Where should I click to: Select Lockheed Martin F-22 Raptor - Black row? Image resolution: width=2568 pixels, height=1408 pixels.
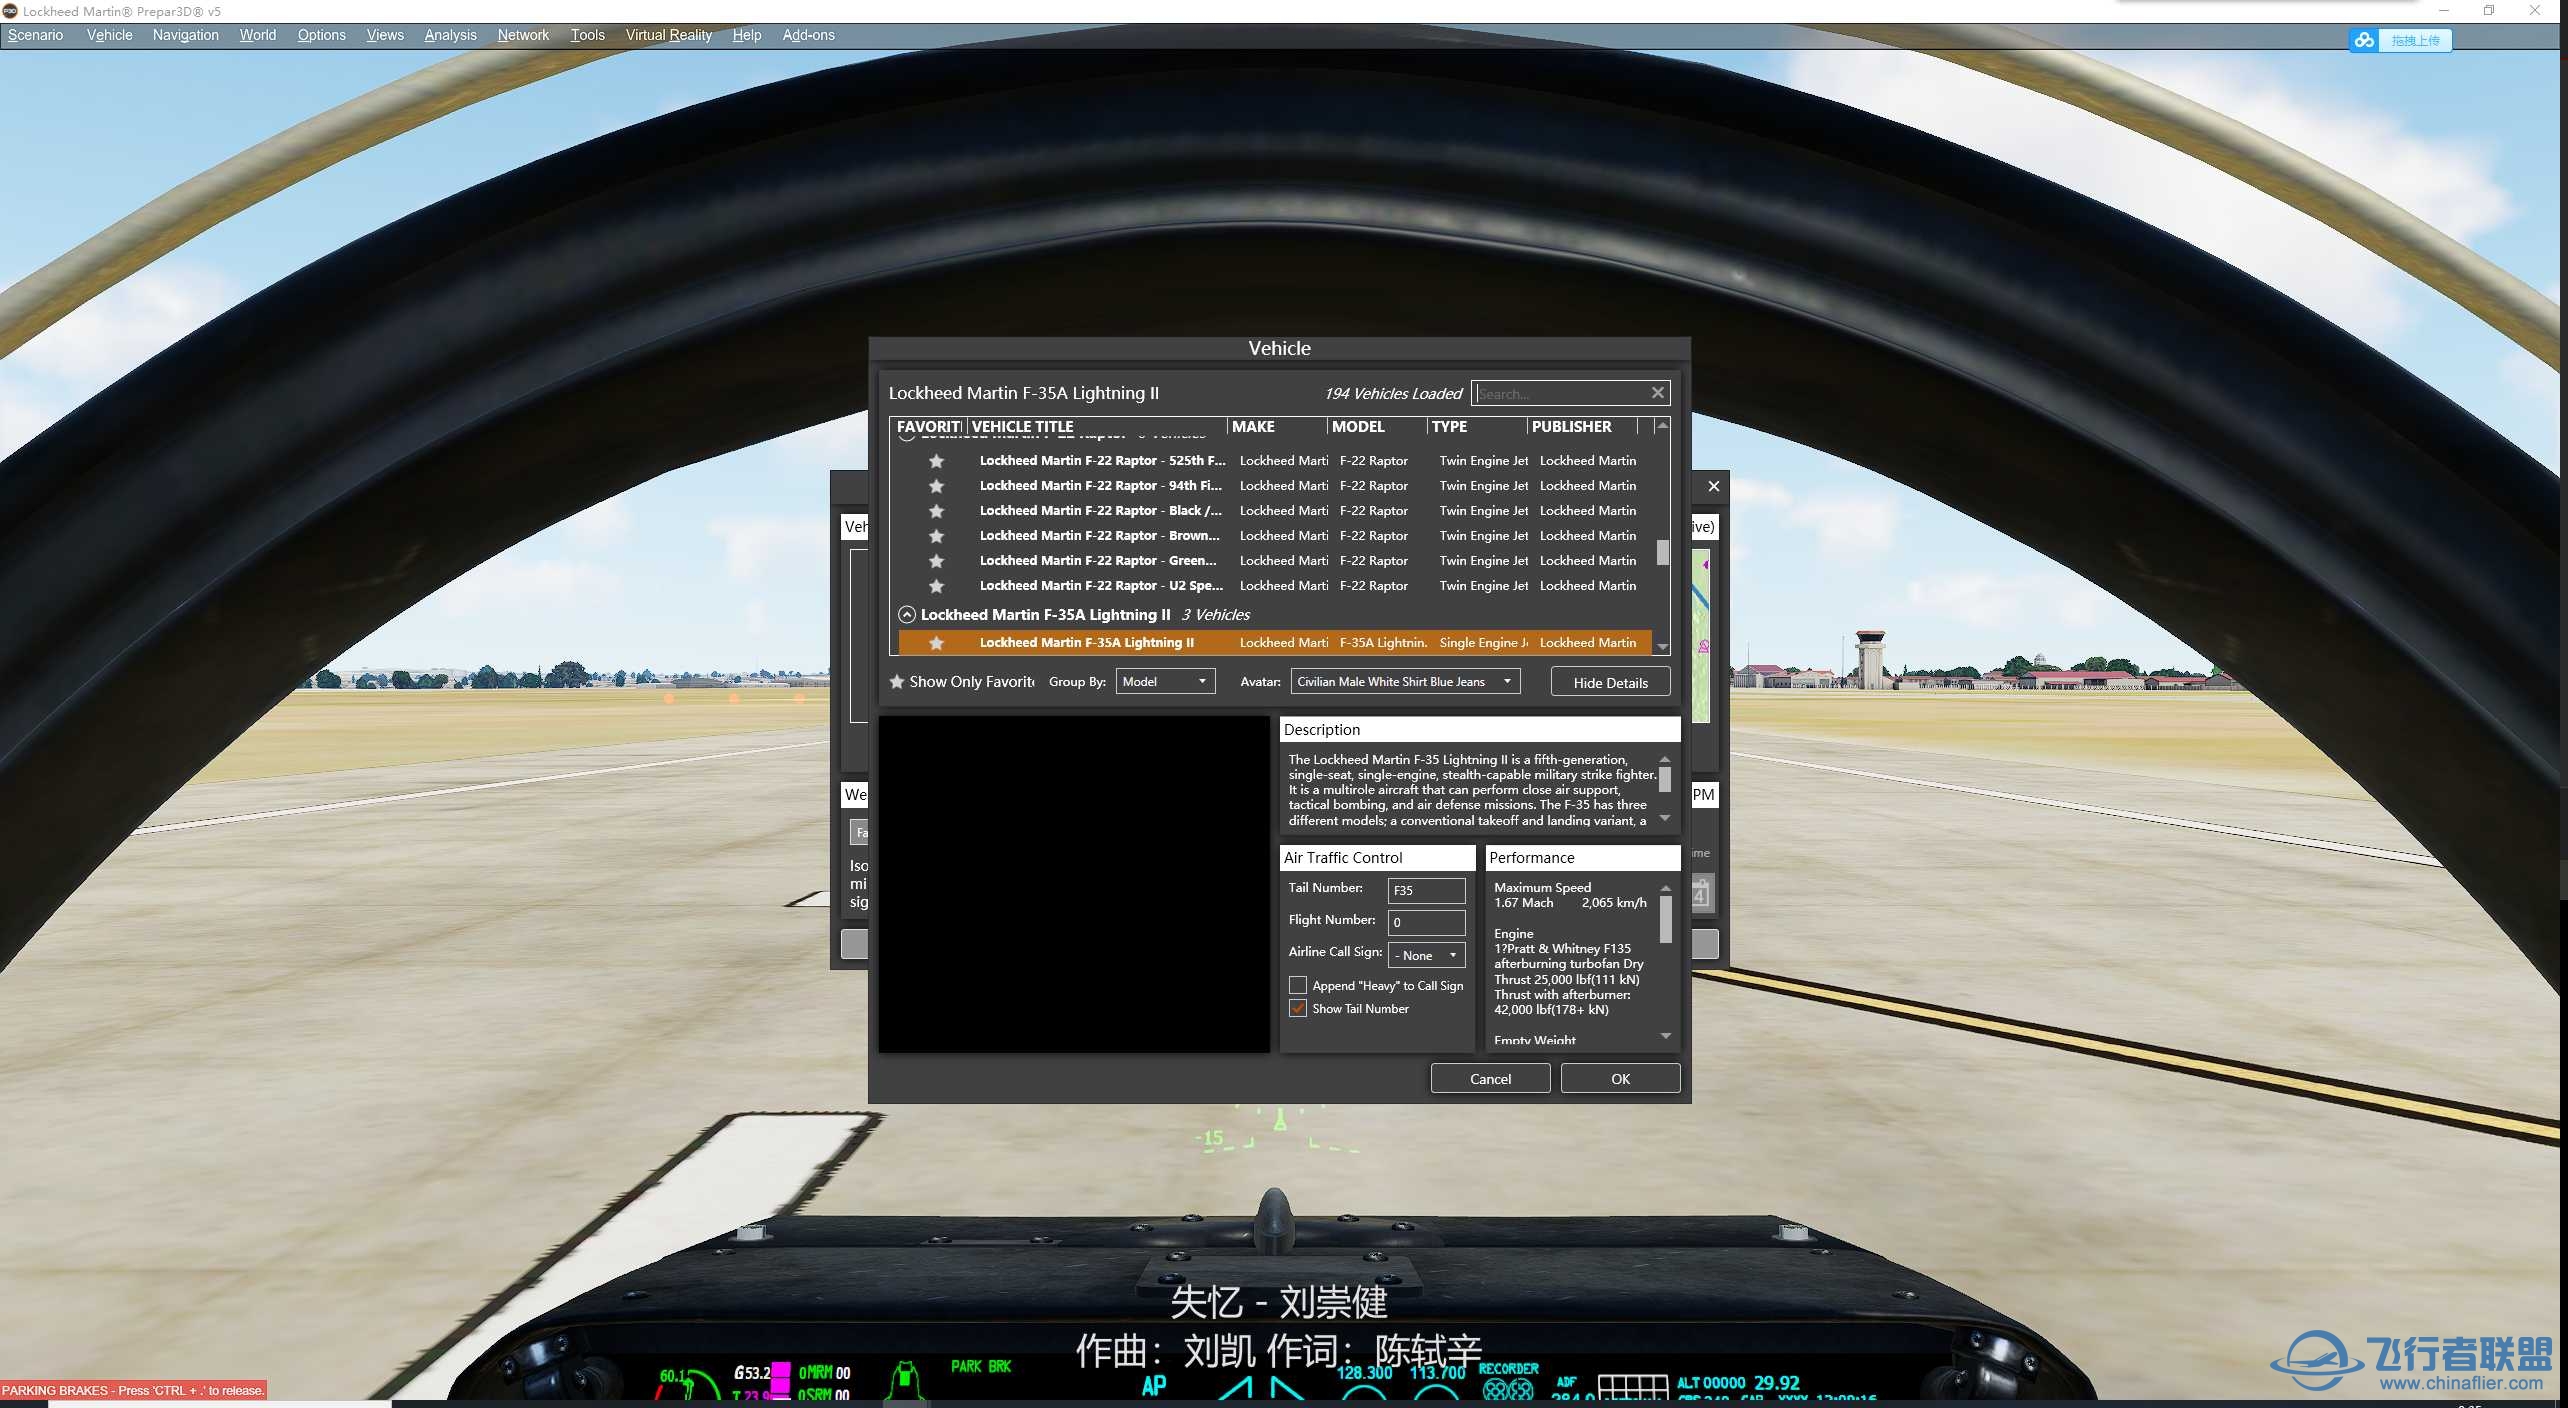pyautogui.click(x=1275, y=511)
